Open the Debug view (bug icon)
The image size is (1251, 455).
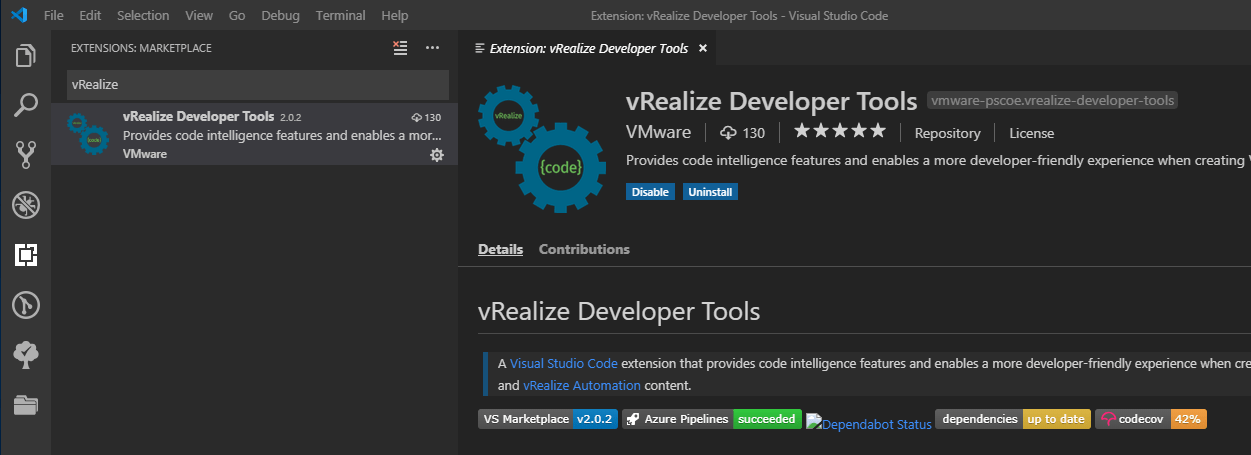pyautogui.click(x=25, y=205)
